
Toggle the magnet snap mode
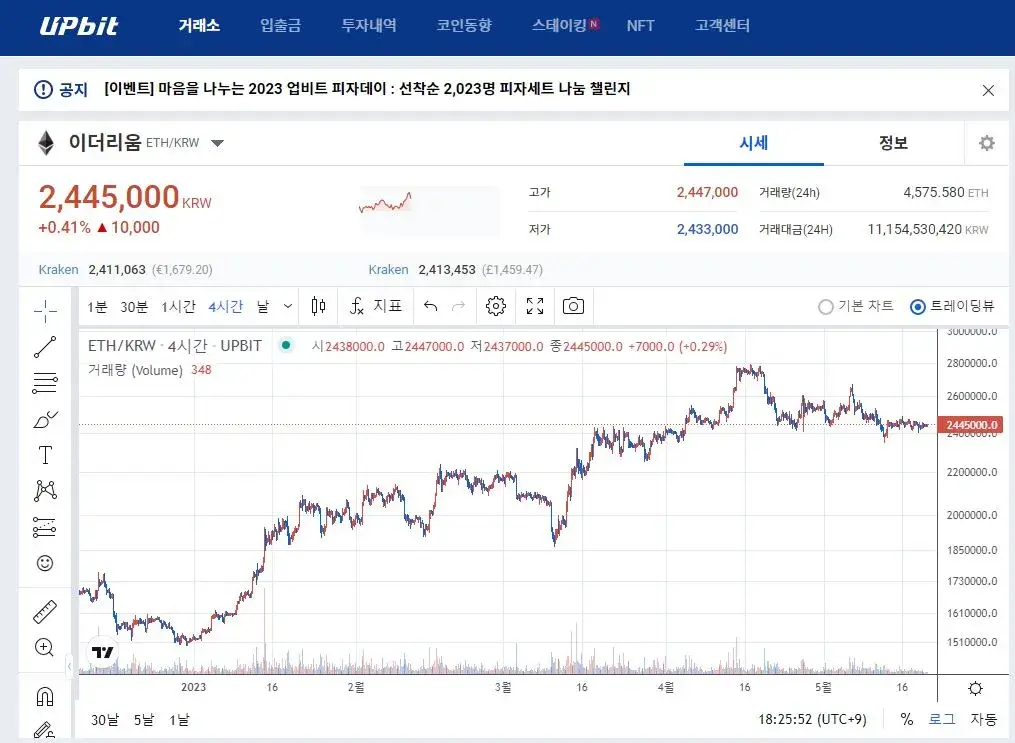coord(45,696)
